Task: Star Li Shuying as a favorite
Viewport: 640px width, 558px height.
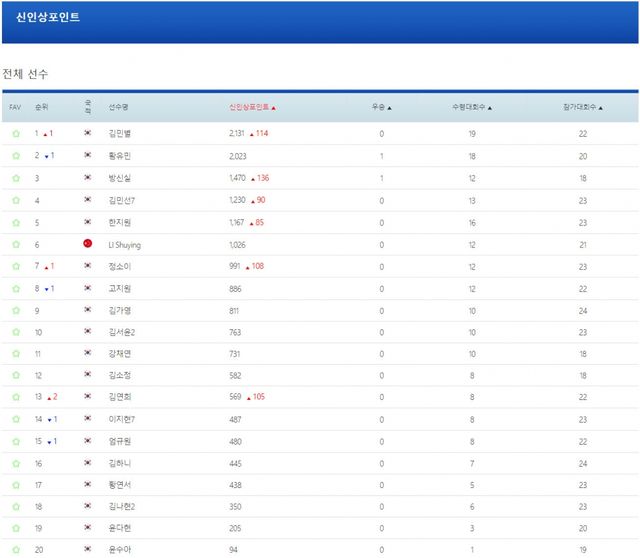Action: pos(15,244)
